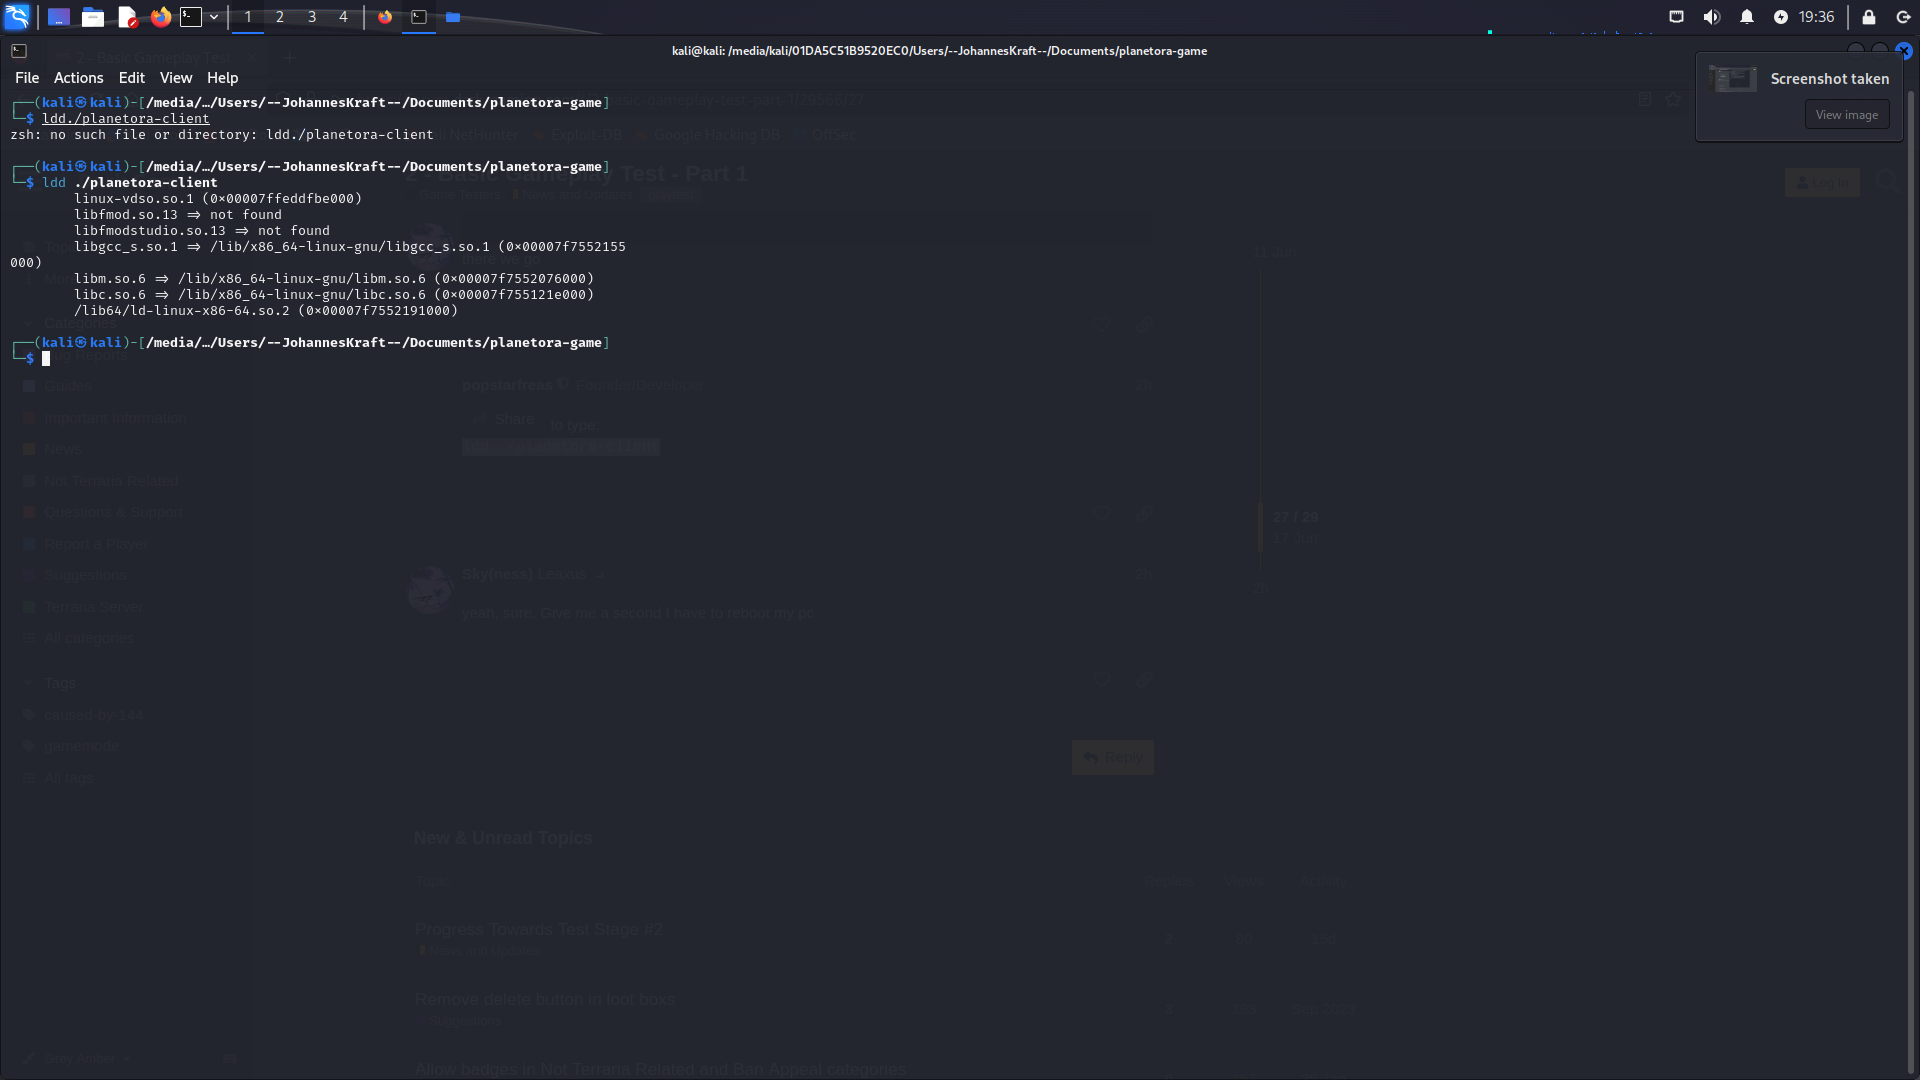Click the network connection tray icon
Screen dimensions: 1920x1080
click(1676, 16)
